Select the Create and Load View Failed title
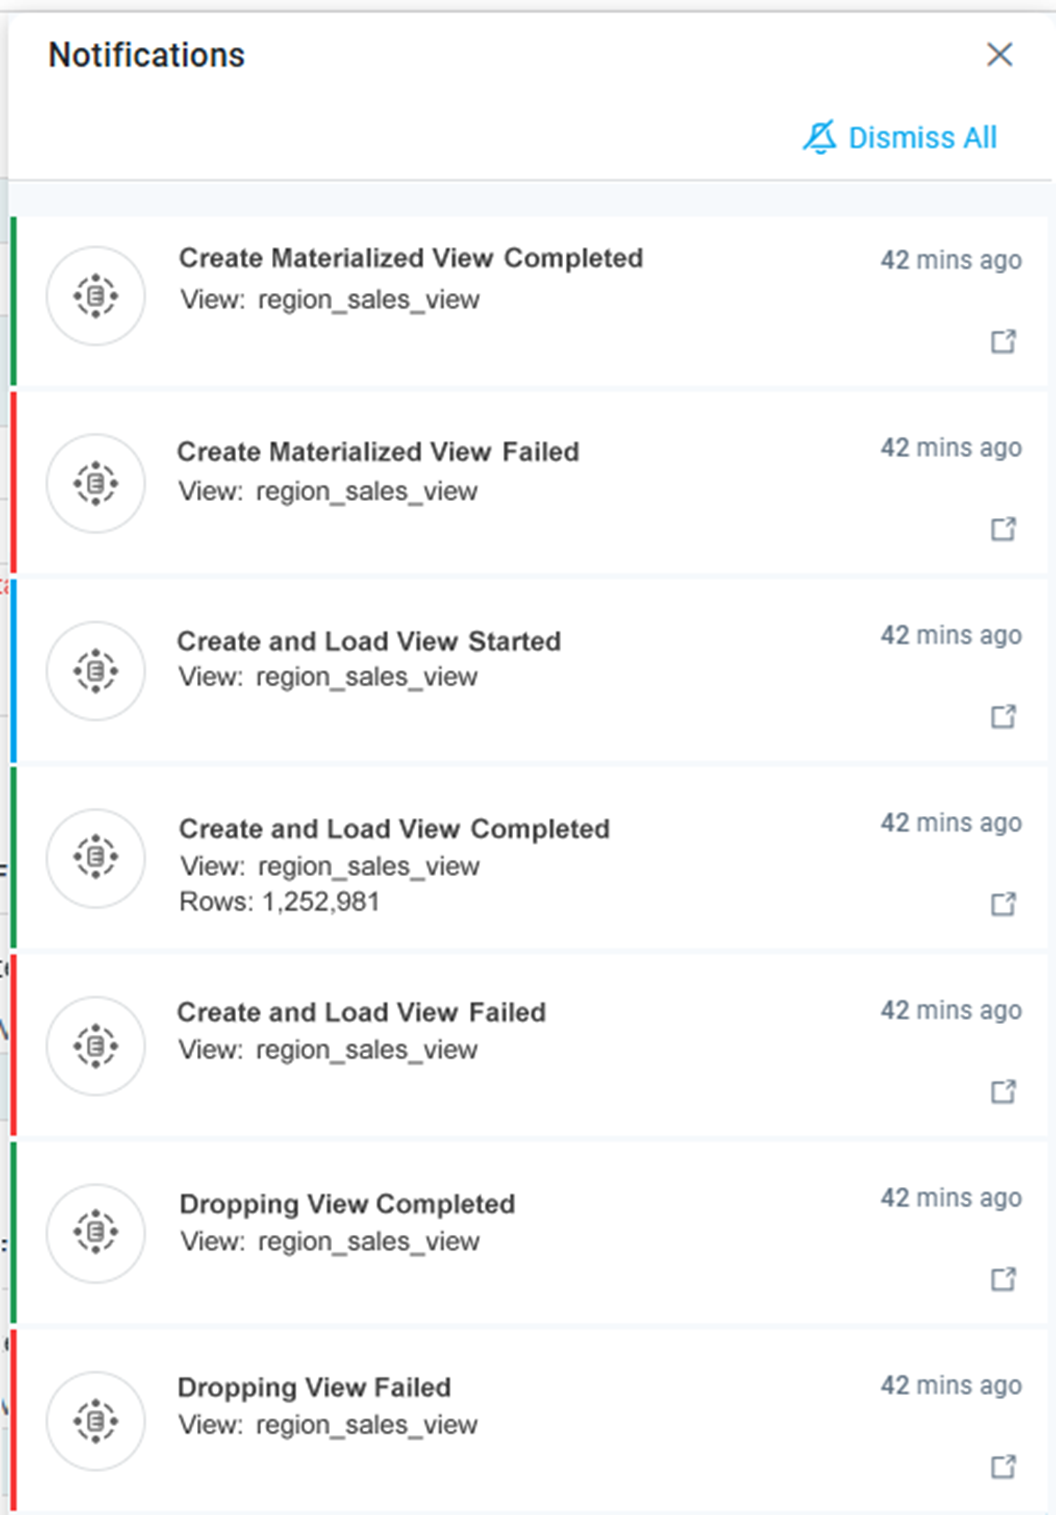The width and height of the screenshot is (1056, 1515). (x=361, y=1012)
